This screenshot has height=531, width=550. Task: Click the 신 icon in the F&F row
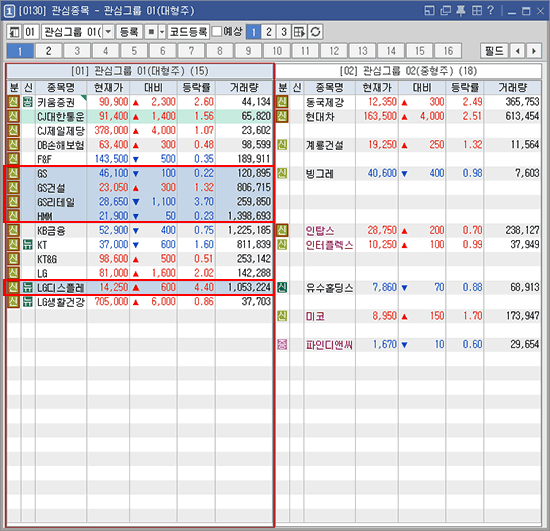[x=13, y=159]
